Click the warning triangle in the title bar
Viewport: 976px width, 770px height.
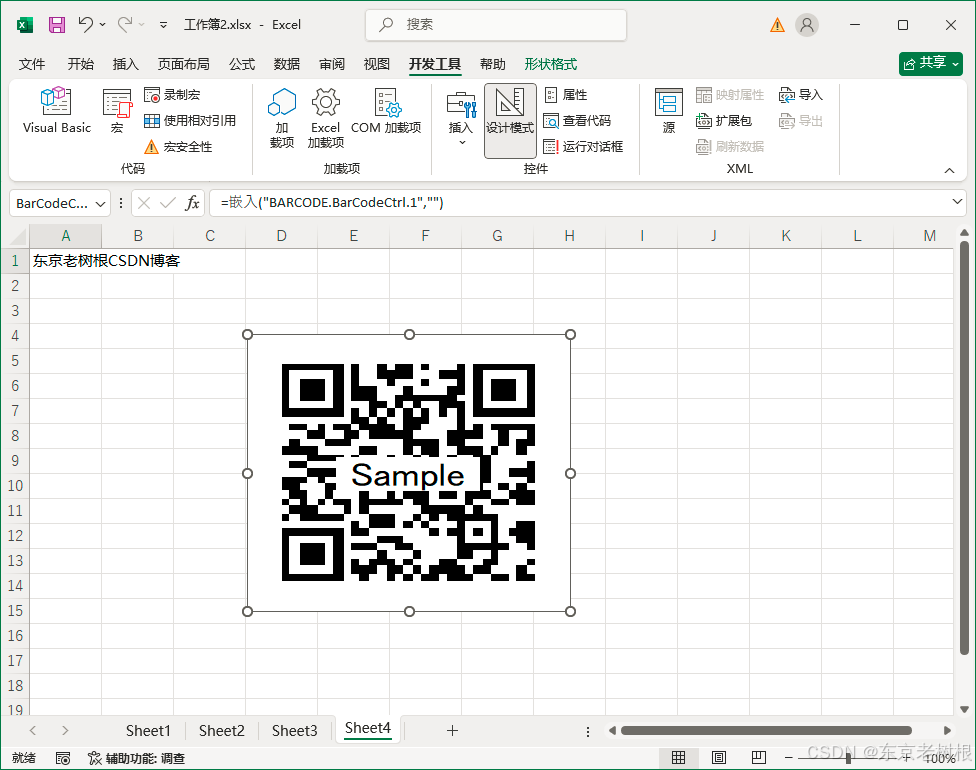pos(777,25)
